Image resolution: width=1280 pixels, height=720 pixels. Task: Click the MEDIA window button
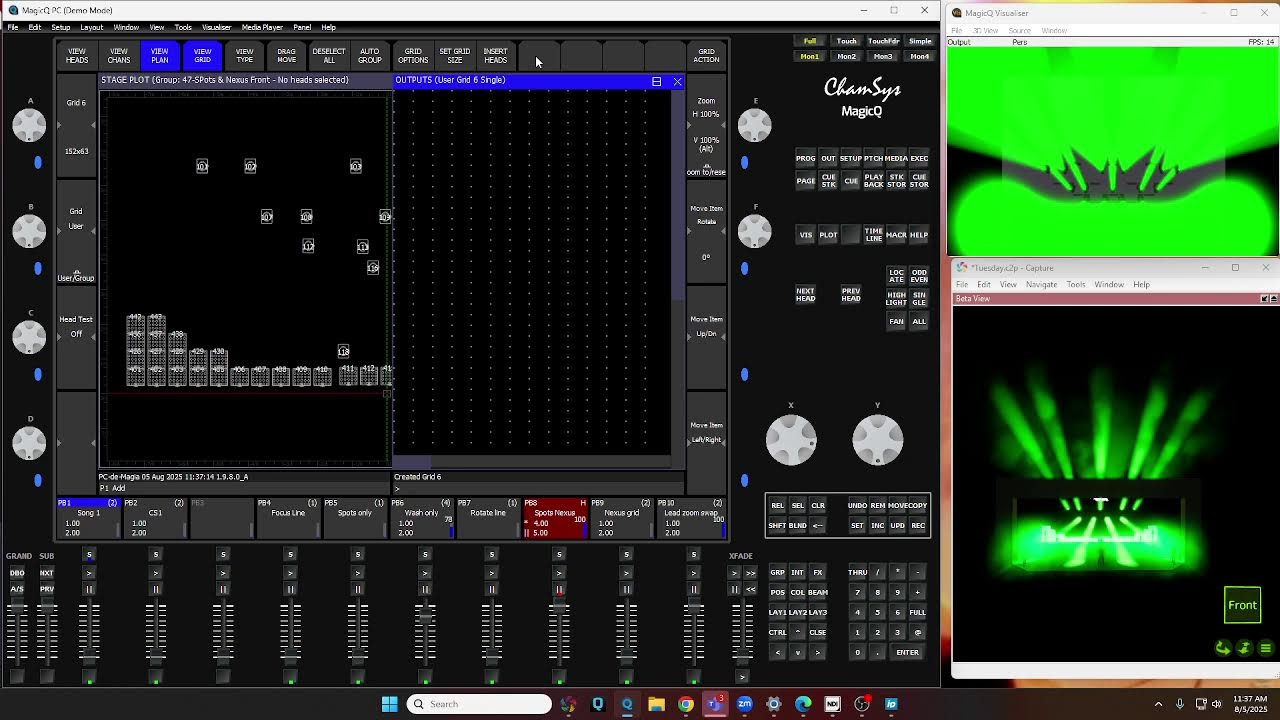point(896,158)
